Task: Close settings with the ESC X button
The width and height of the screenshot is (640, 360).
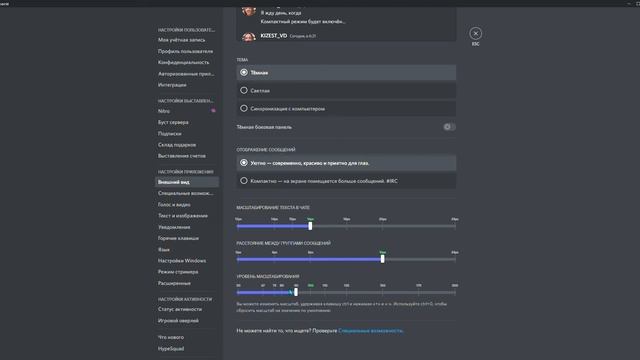Action: 476,33
